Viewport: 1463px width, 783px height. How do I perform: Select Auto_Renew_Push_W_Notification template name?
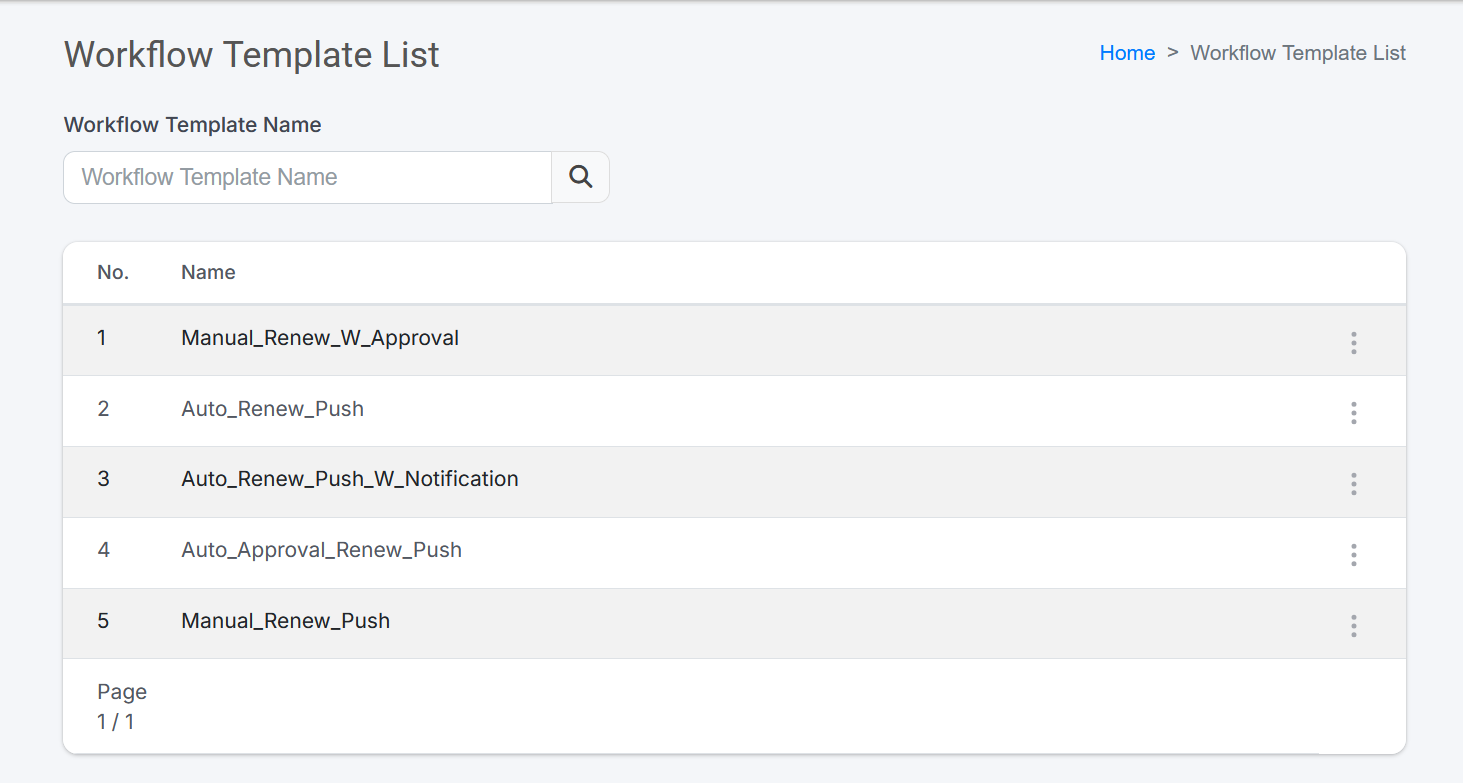point(350,479)
